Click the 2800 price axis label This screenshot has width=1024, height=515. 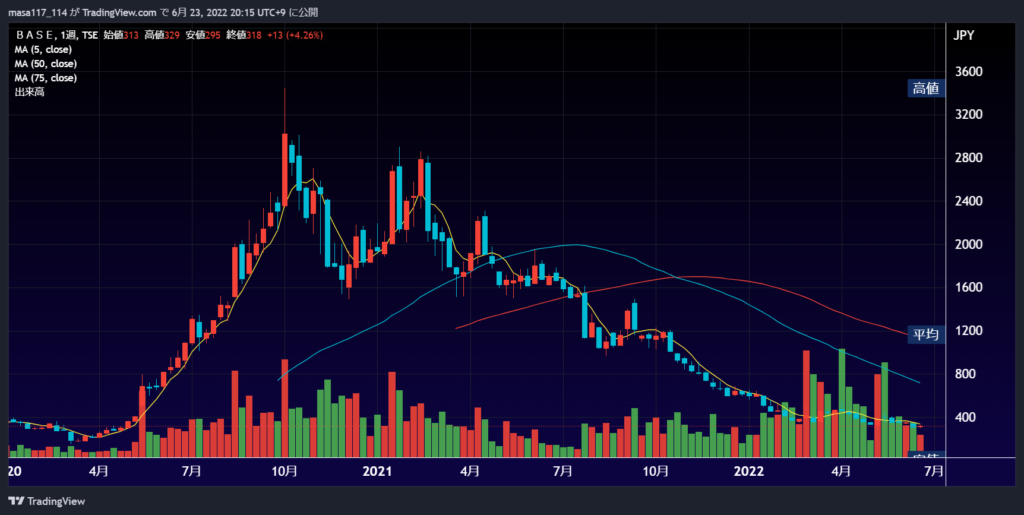click(968, 158)
